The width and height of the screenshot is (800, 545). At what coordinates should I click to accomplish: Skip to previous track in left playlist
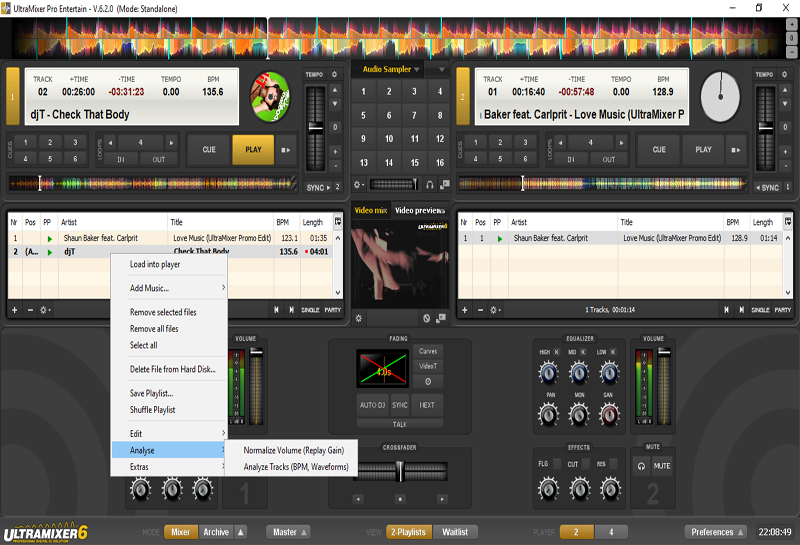pos(276,310)
